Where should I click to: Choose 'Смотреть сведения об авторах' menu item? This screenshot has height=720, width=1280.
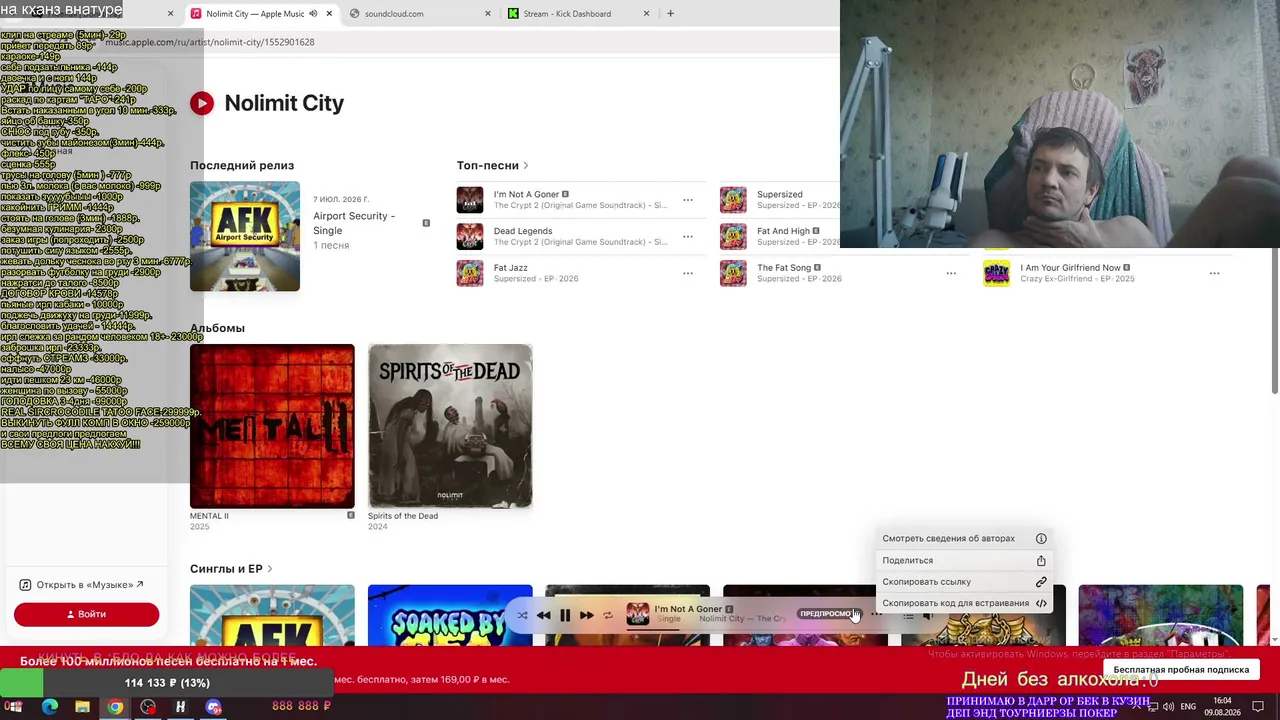964,538
